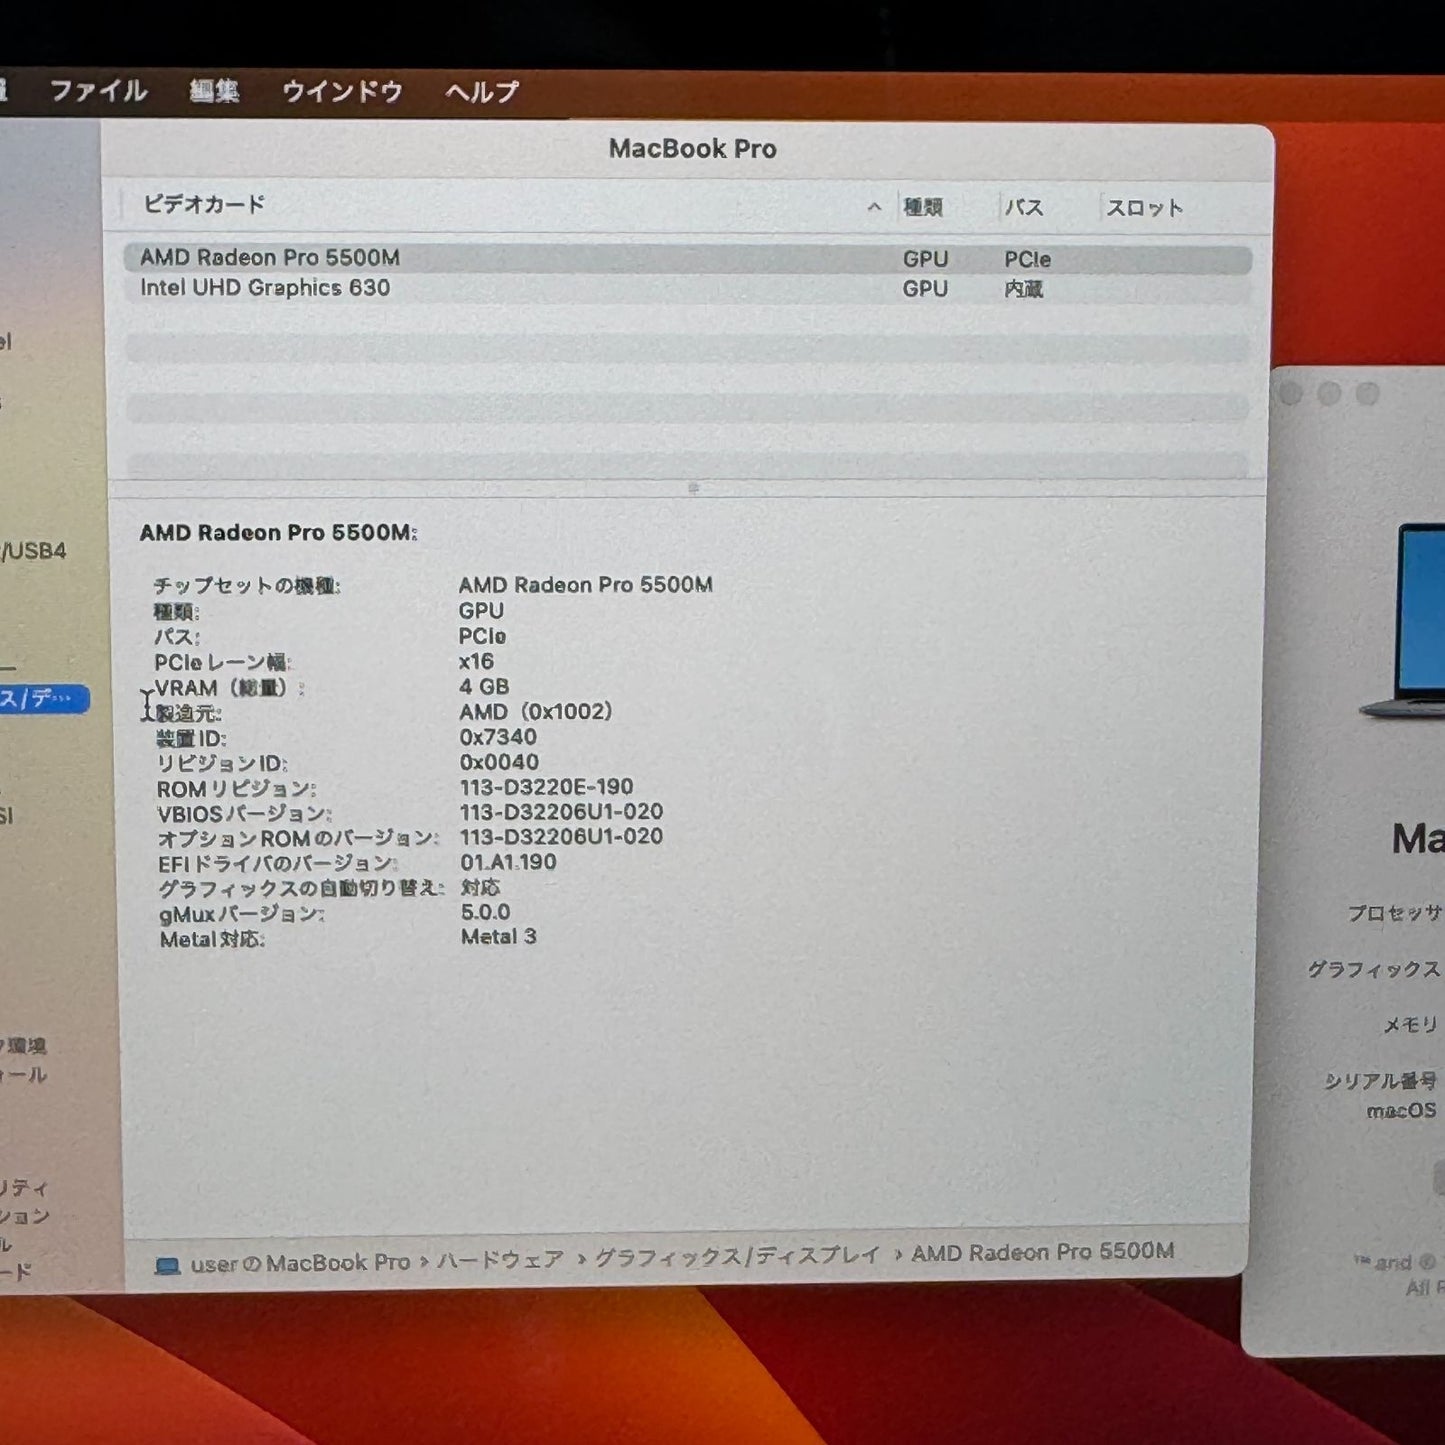This screenshot has width=1445, height=1445.
Task: Click the AMD Radeon Pro 5500M: details heading
Action: 278,532
